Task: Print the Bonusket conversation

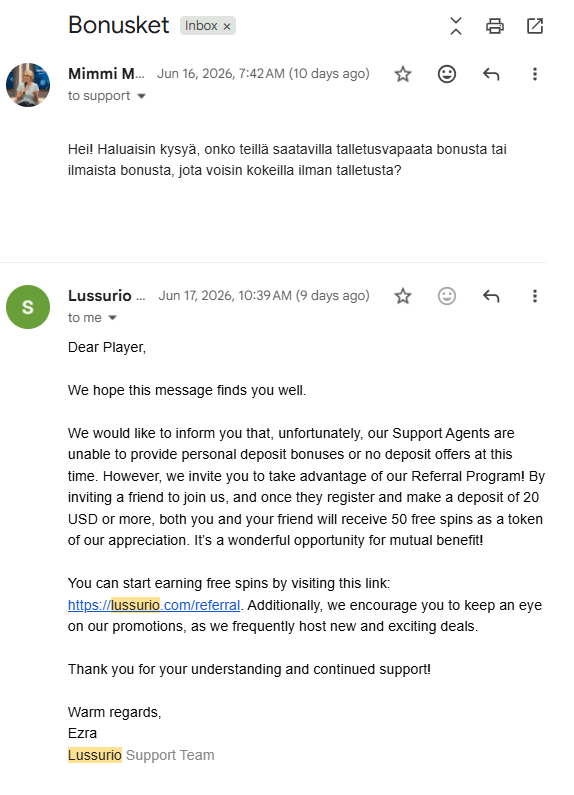Action: pos(494,26)
